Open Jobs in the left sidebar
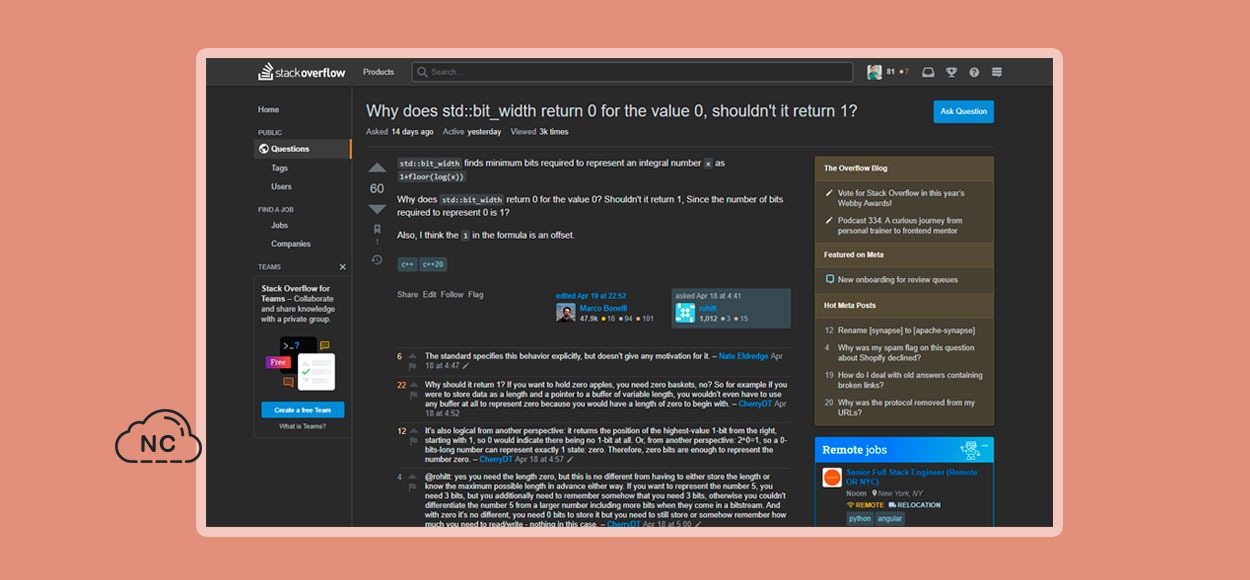Image resolution: width=1250 pixels, height=580 pixels. (x=279, y=225)
